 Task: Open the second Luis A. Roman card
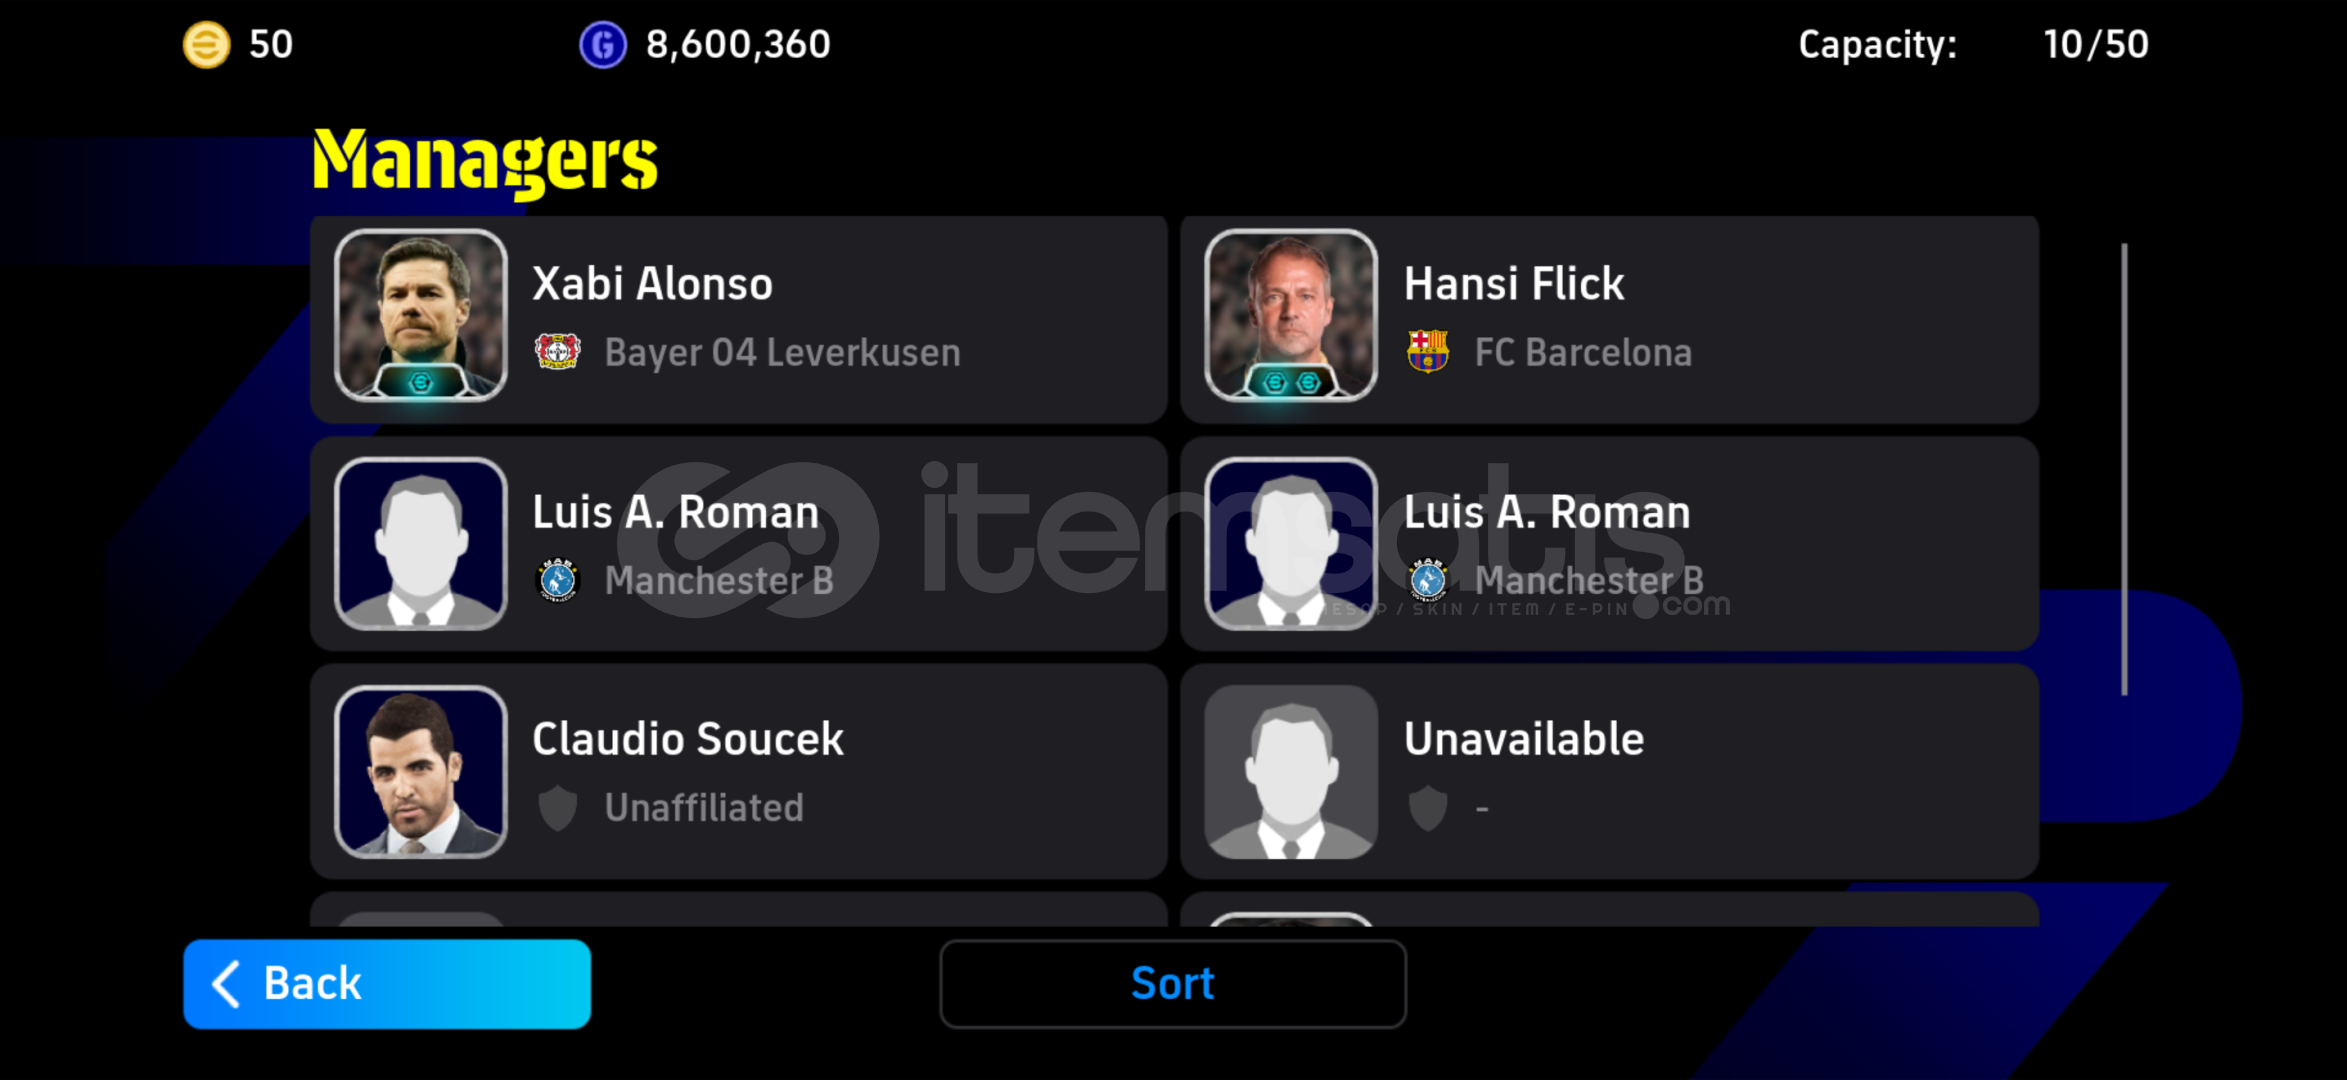pyautogui.click(x=1609, y=544)
